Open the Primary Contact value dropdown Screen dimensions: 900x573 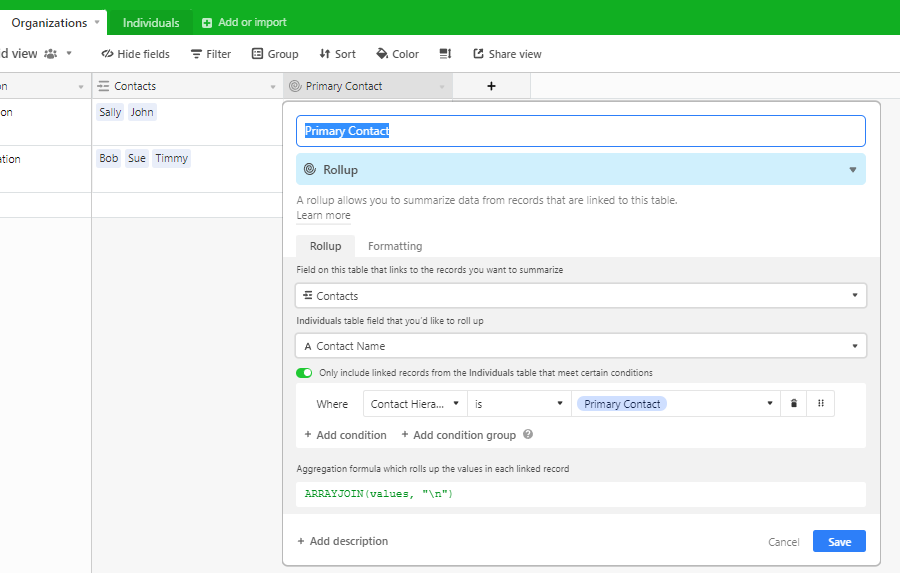[x=676, y=404]
